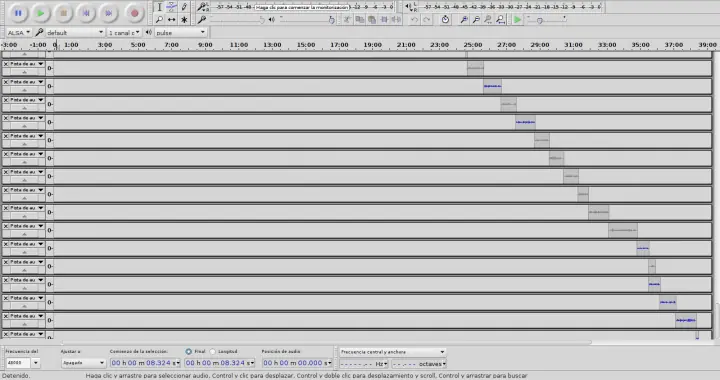
Task: Click the speaker playback volume slider
Action: tap(307, 19)
